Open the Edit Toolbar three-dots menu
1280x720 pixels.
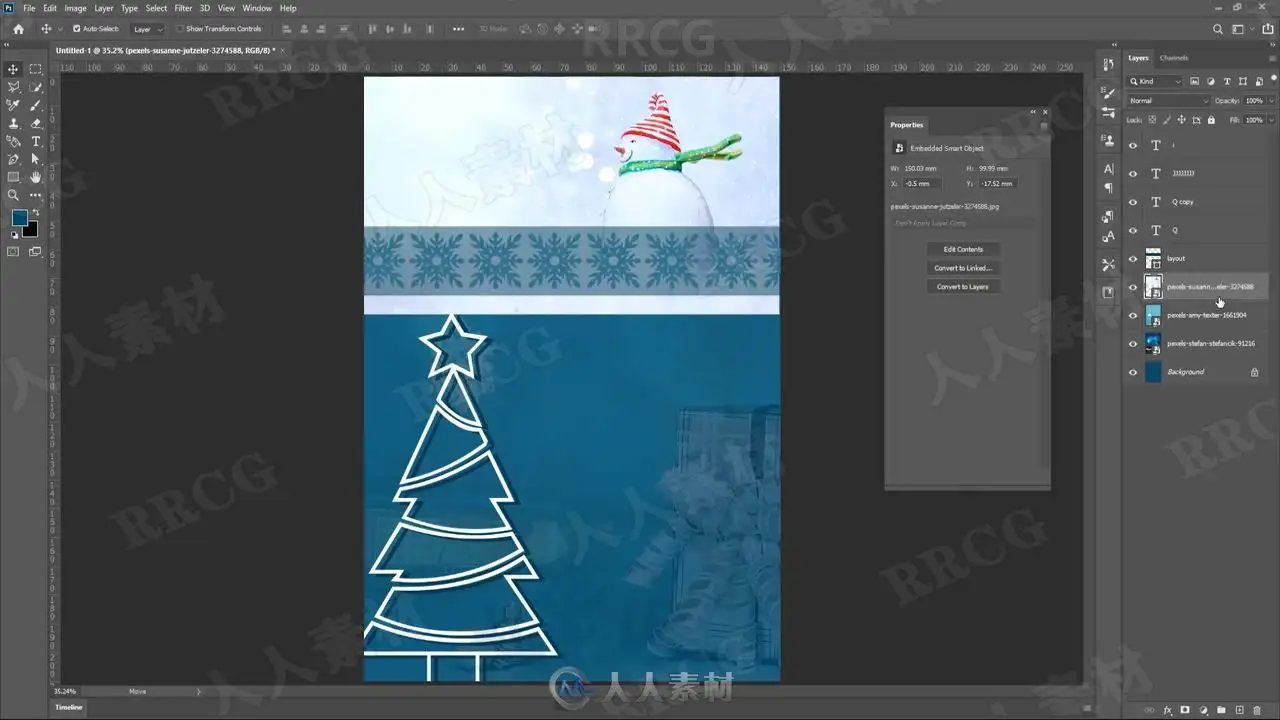36,195
